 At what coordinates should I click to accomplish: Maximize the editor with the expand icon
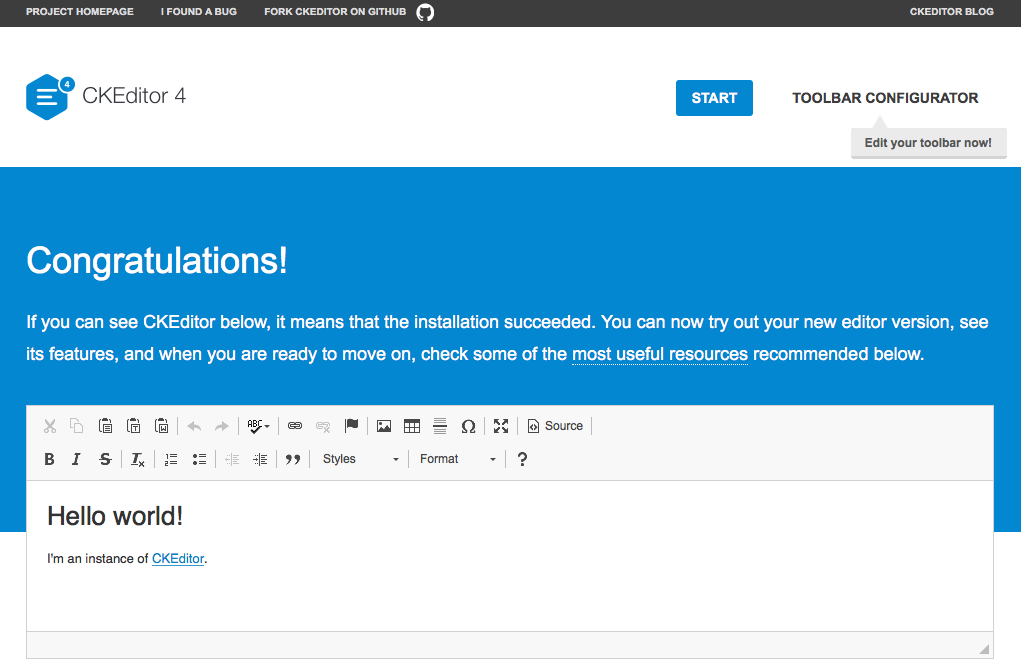click(501, 426)
